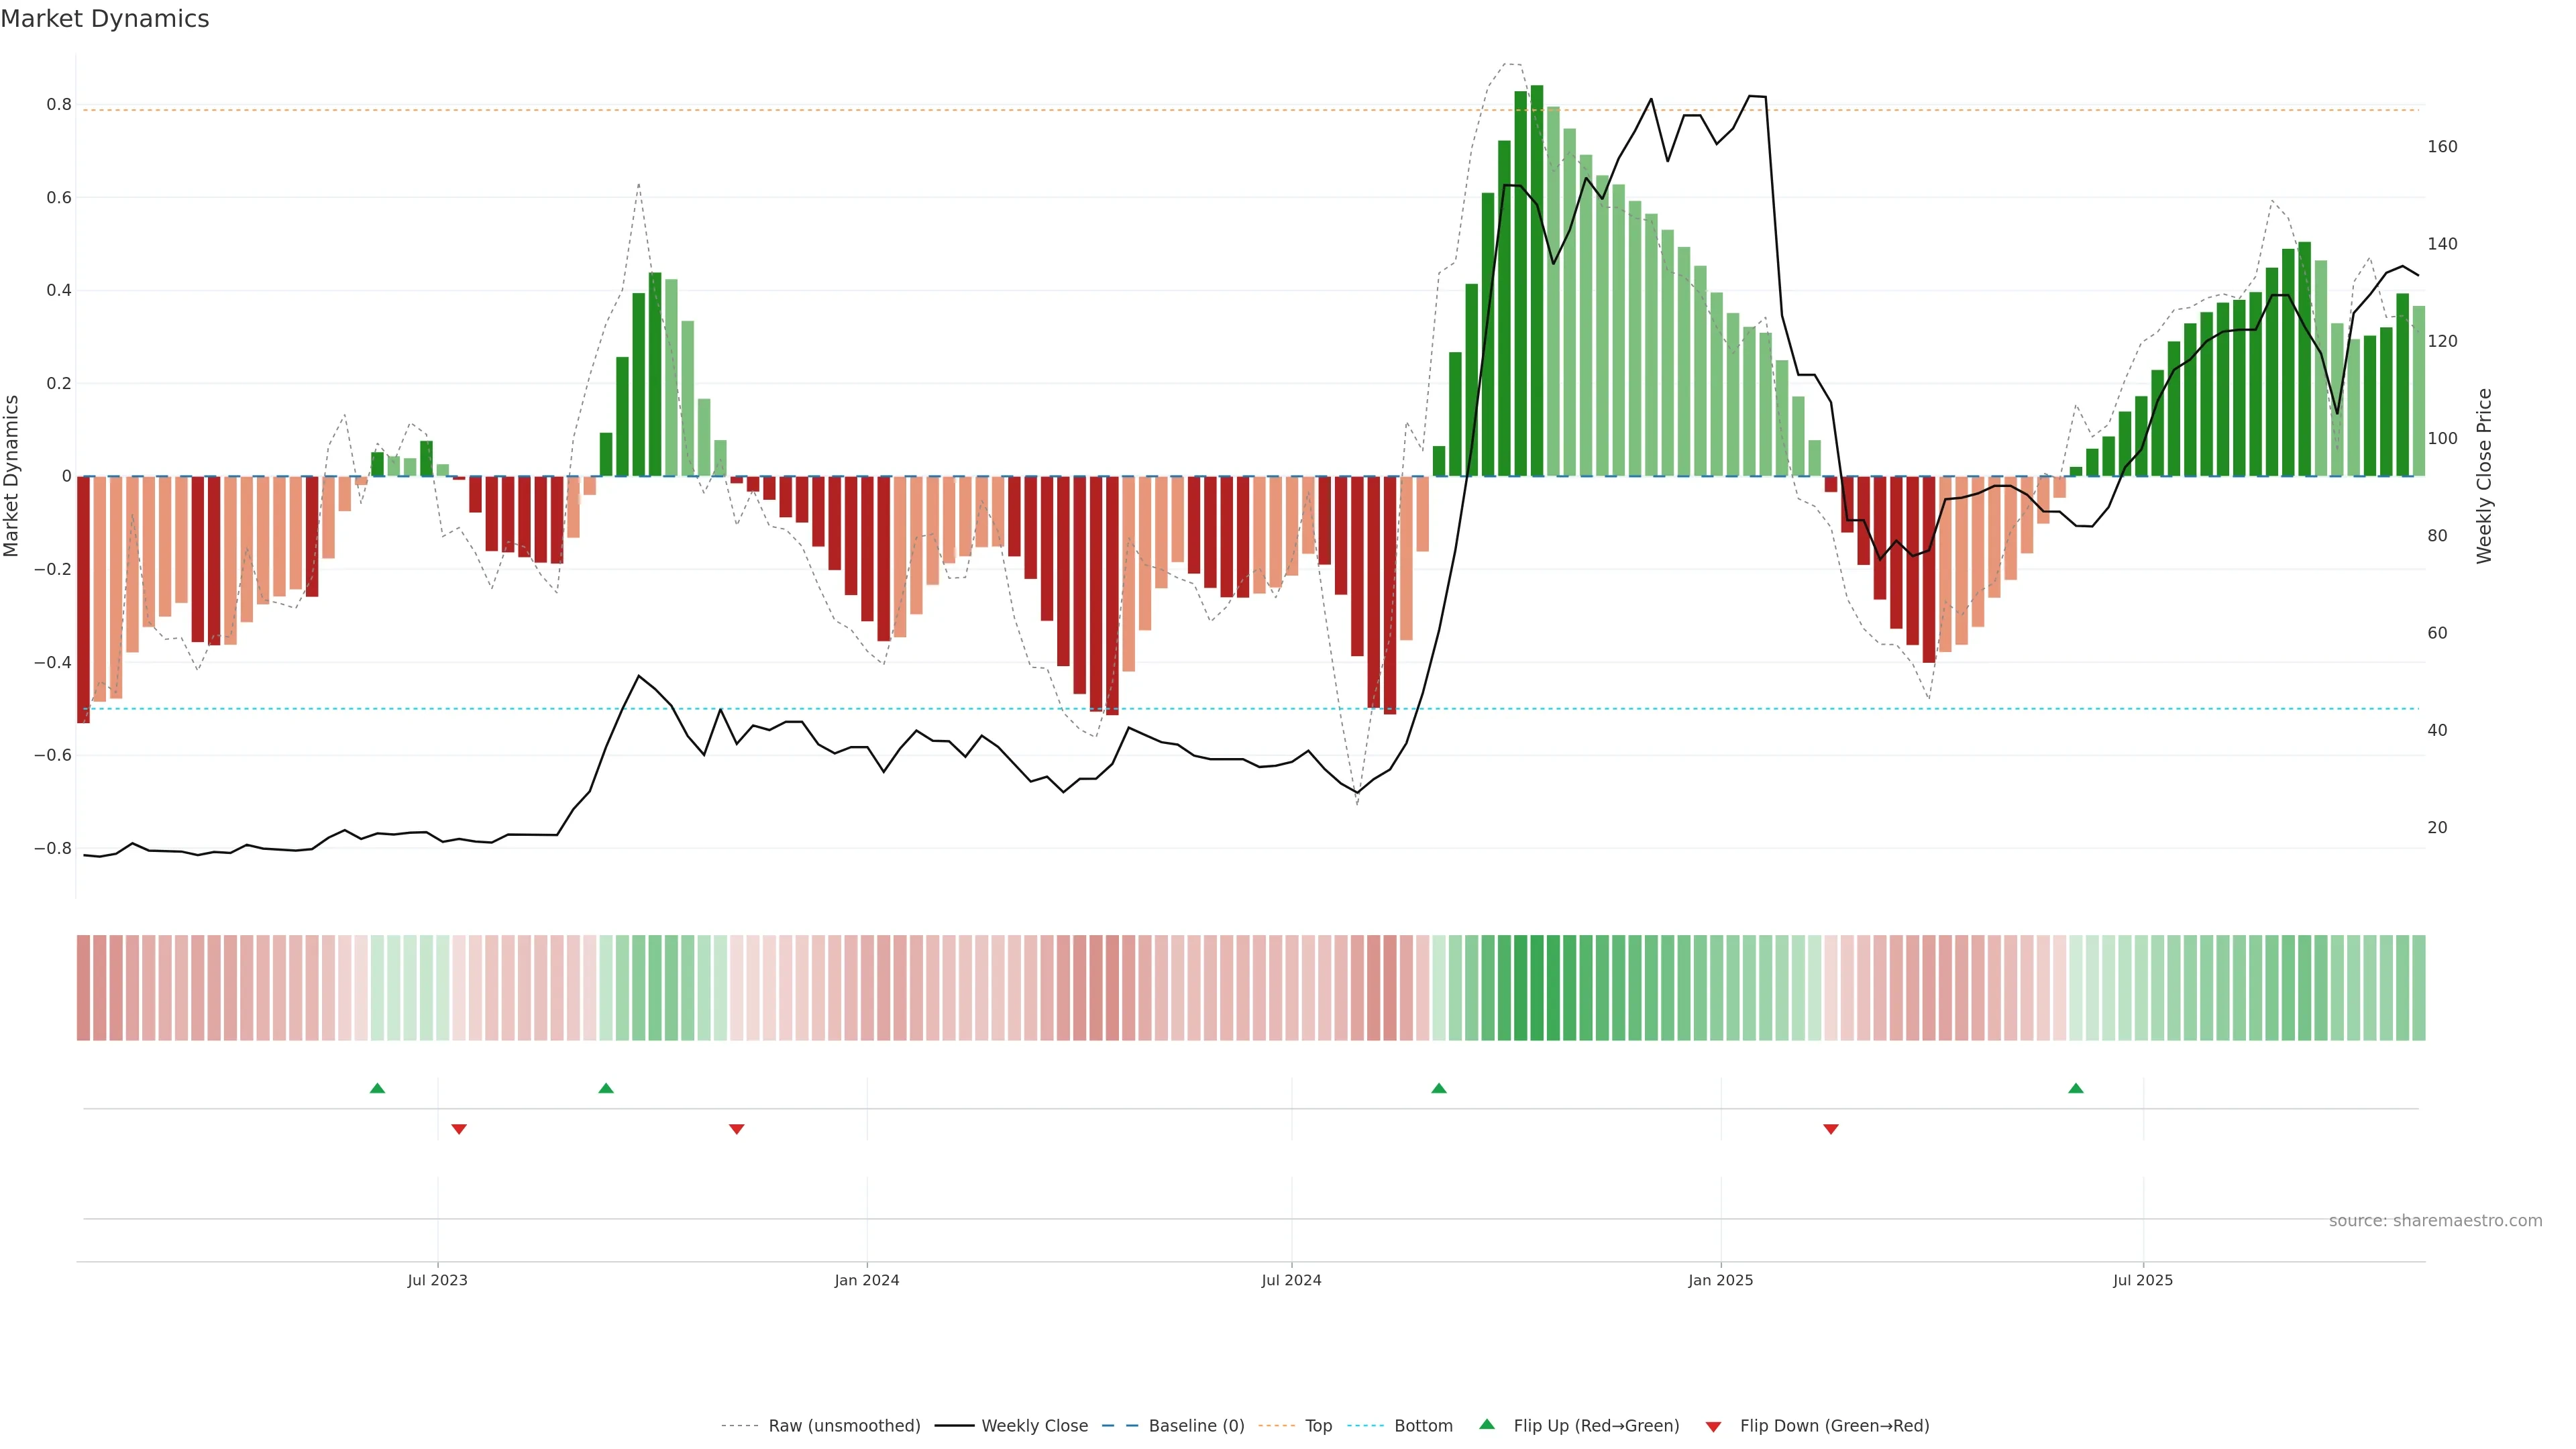Hide the Top threshold legend entry

1318,1426
